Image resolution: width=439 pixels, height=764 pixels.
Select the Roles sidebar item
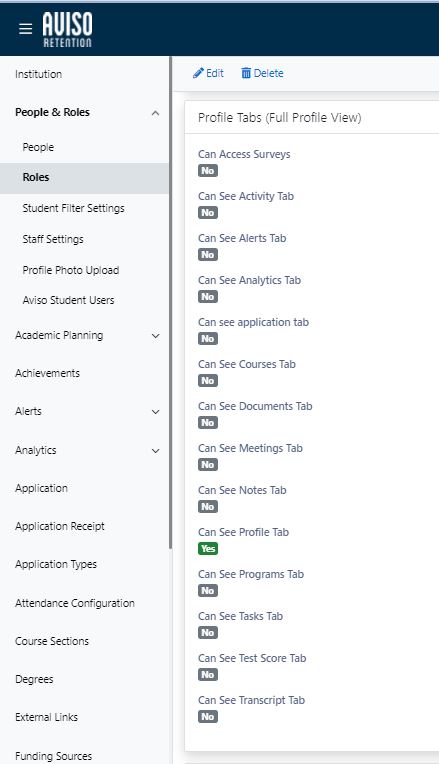84,177
